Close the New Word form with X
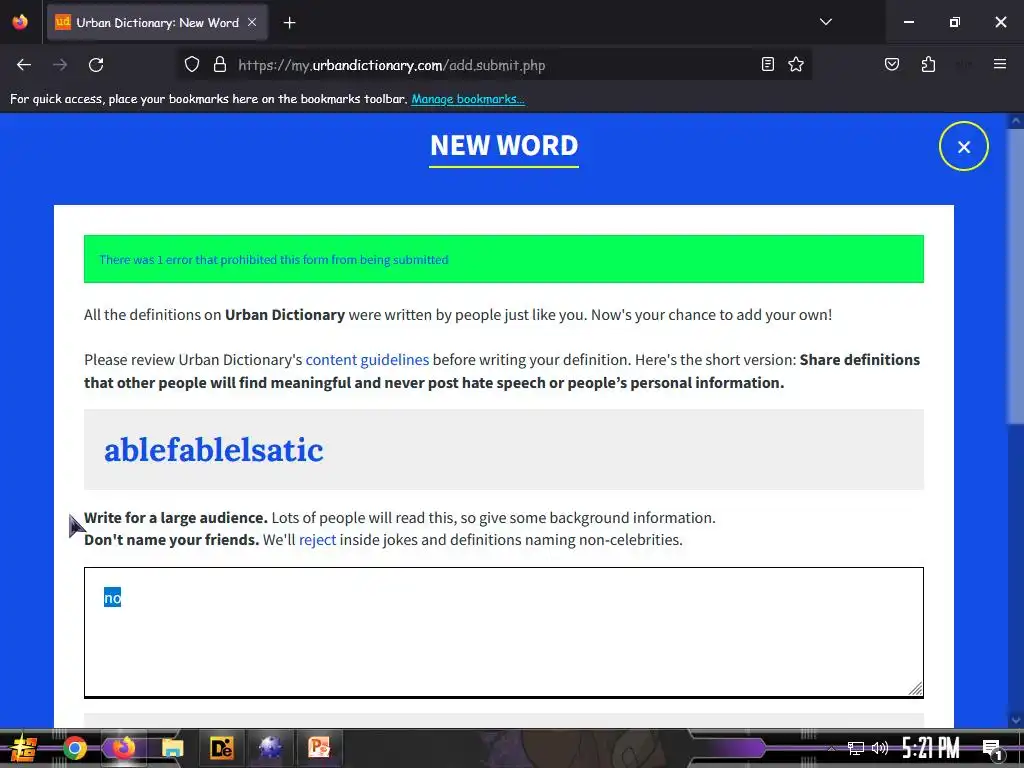The image size is (1024, 768). (964, 146)
